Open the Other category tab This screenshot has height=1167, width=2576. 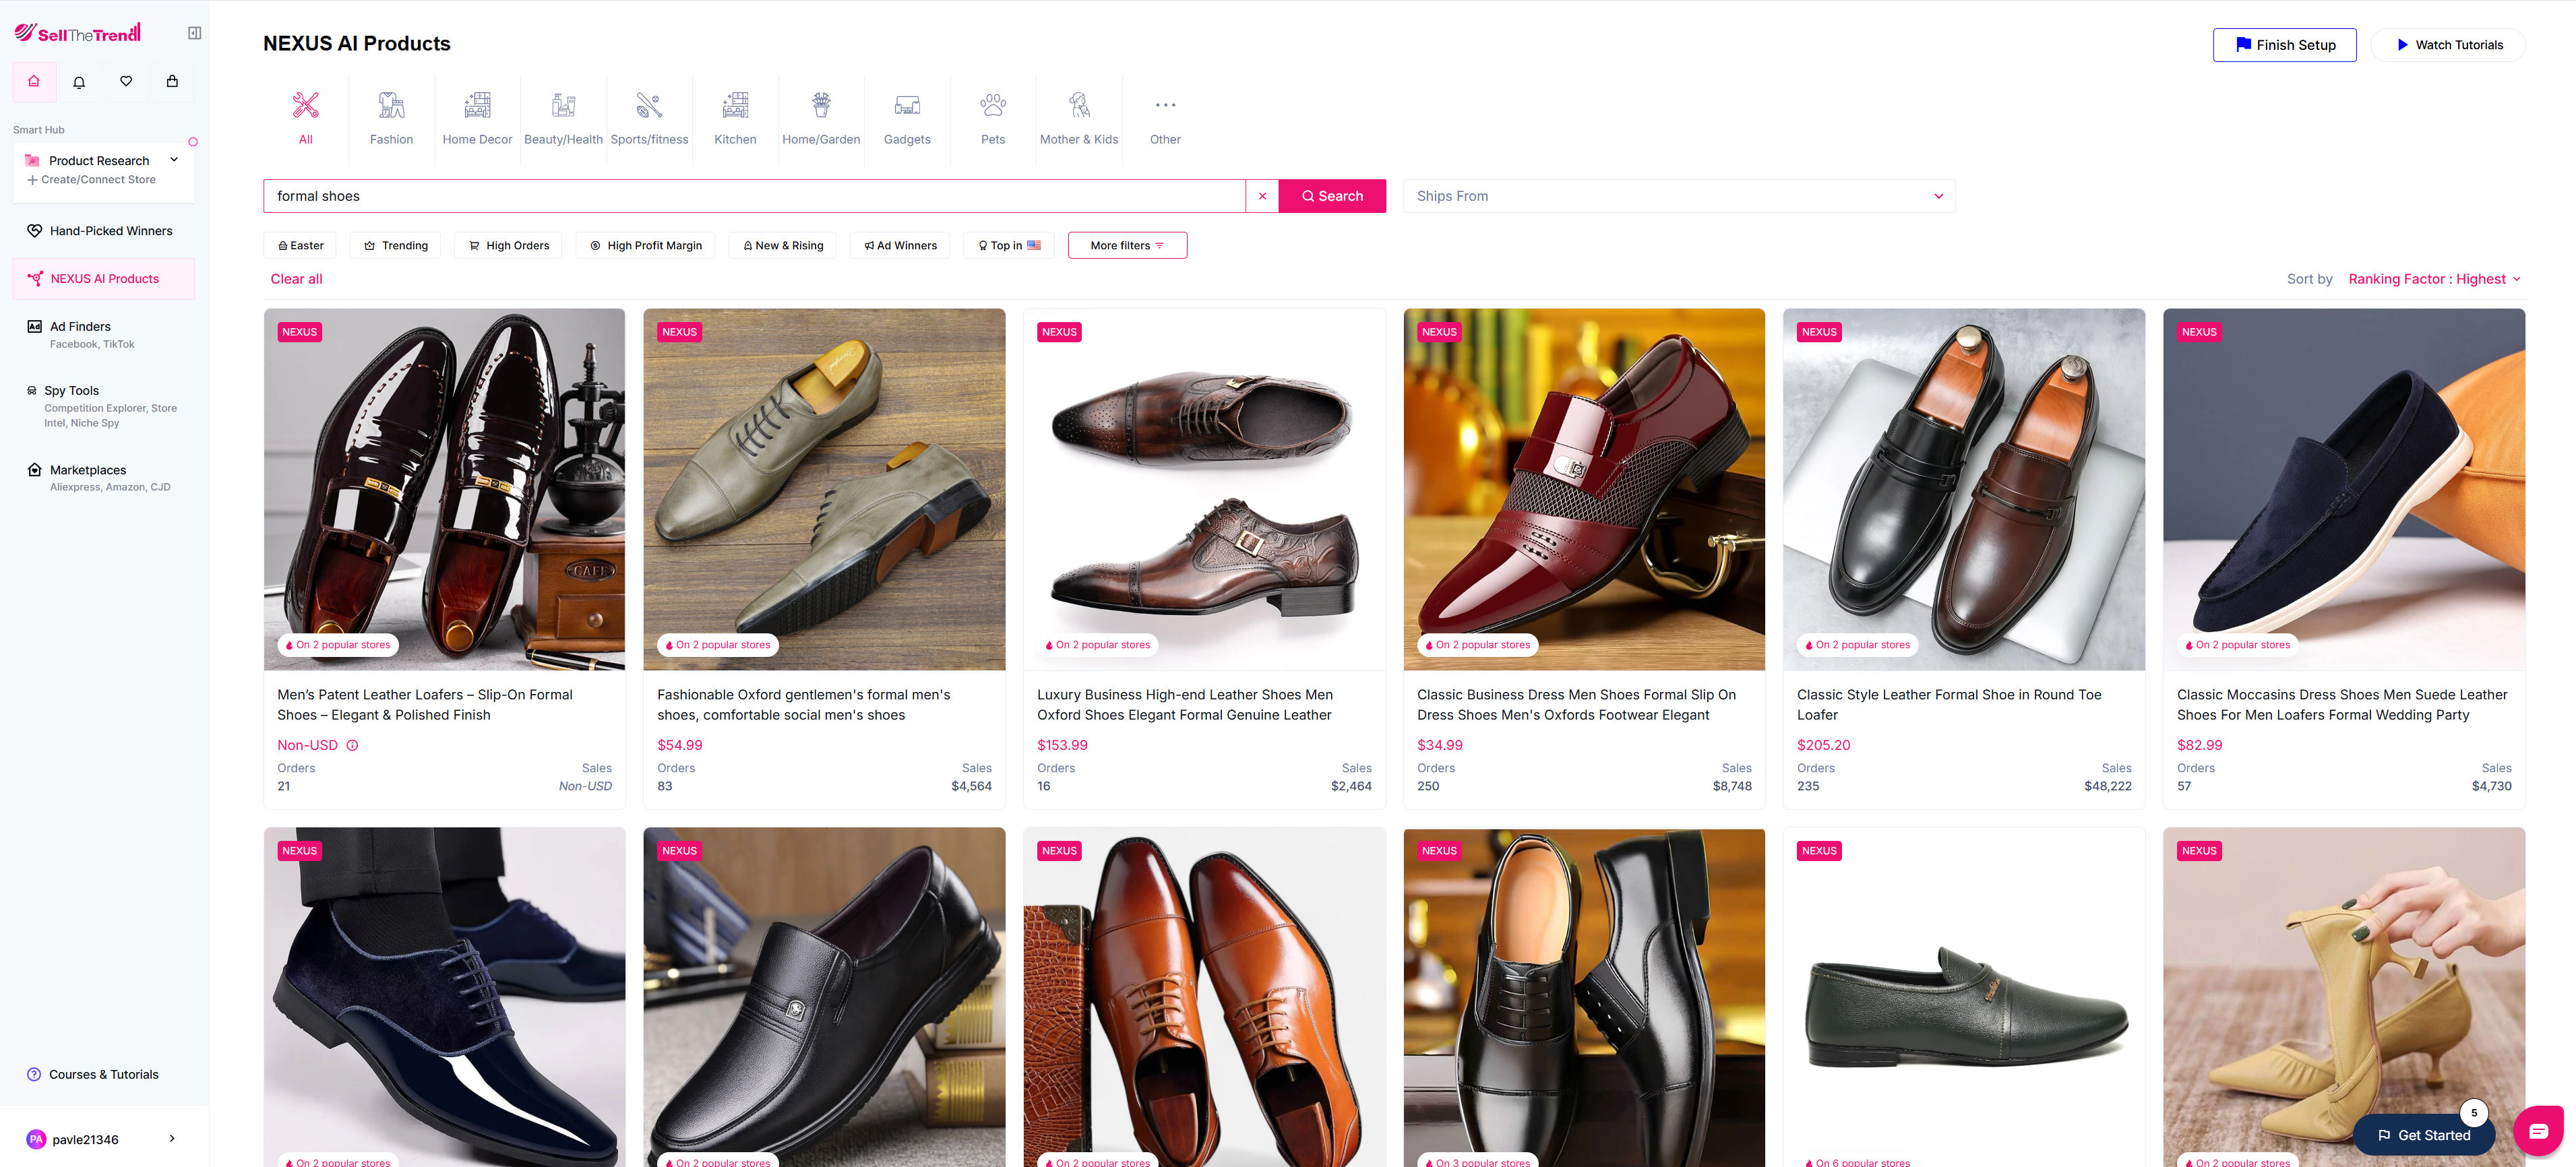tap(1164, 117)
